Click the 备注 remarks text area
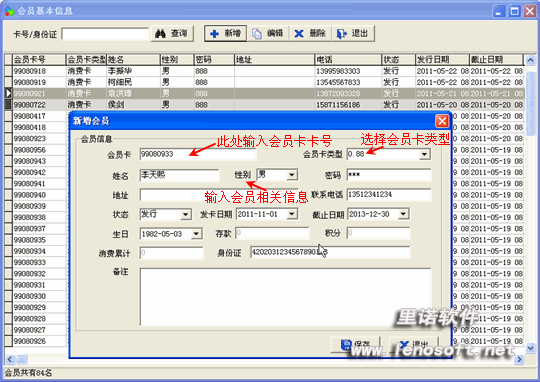 coord(285,297)
